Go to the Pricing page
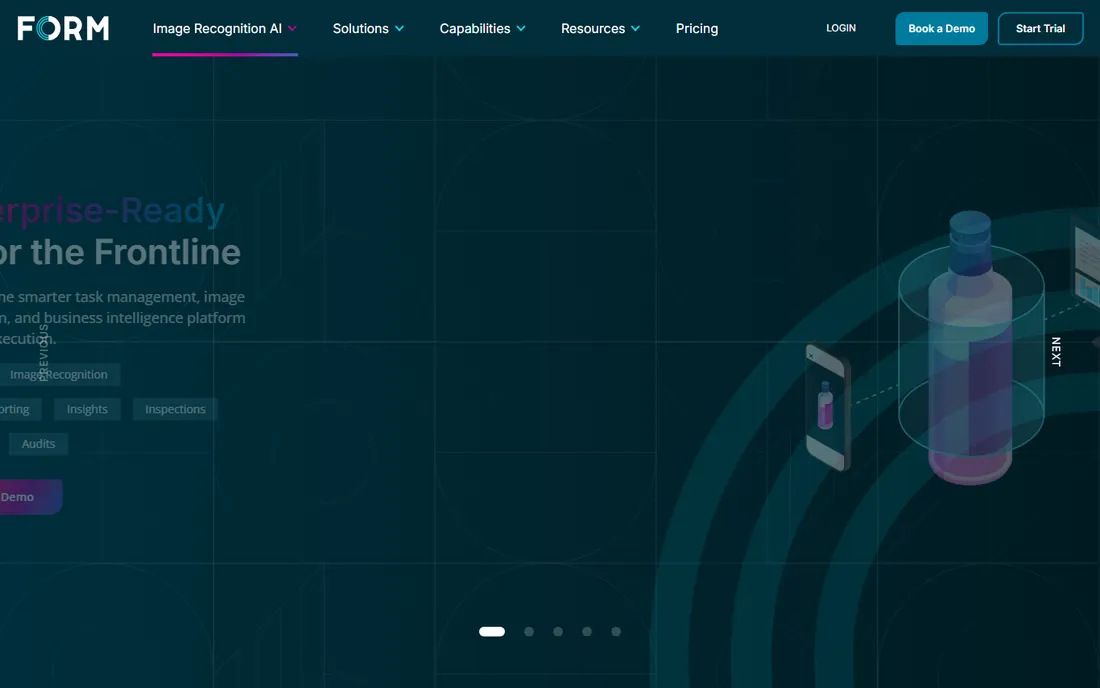The width and height of the screenshot is (1100, 688). coord(697,29)
